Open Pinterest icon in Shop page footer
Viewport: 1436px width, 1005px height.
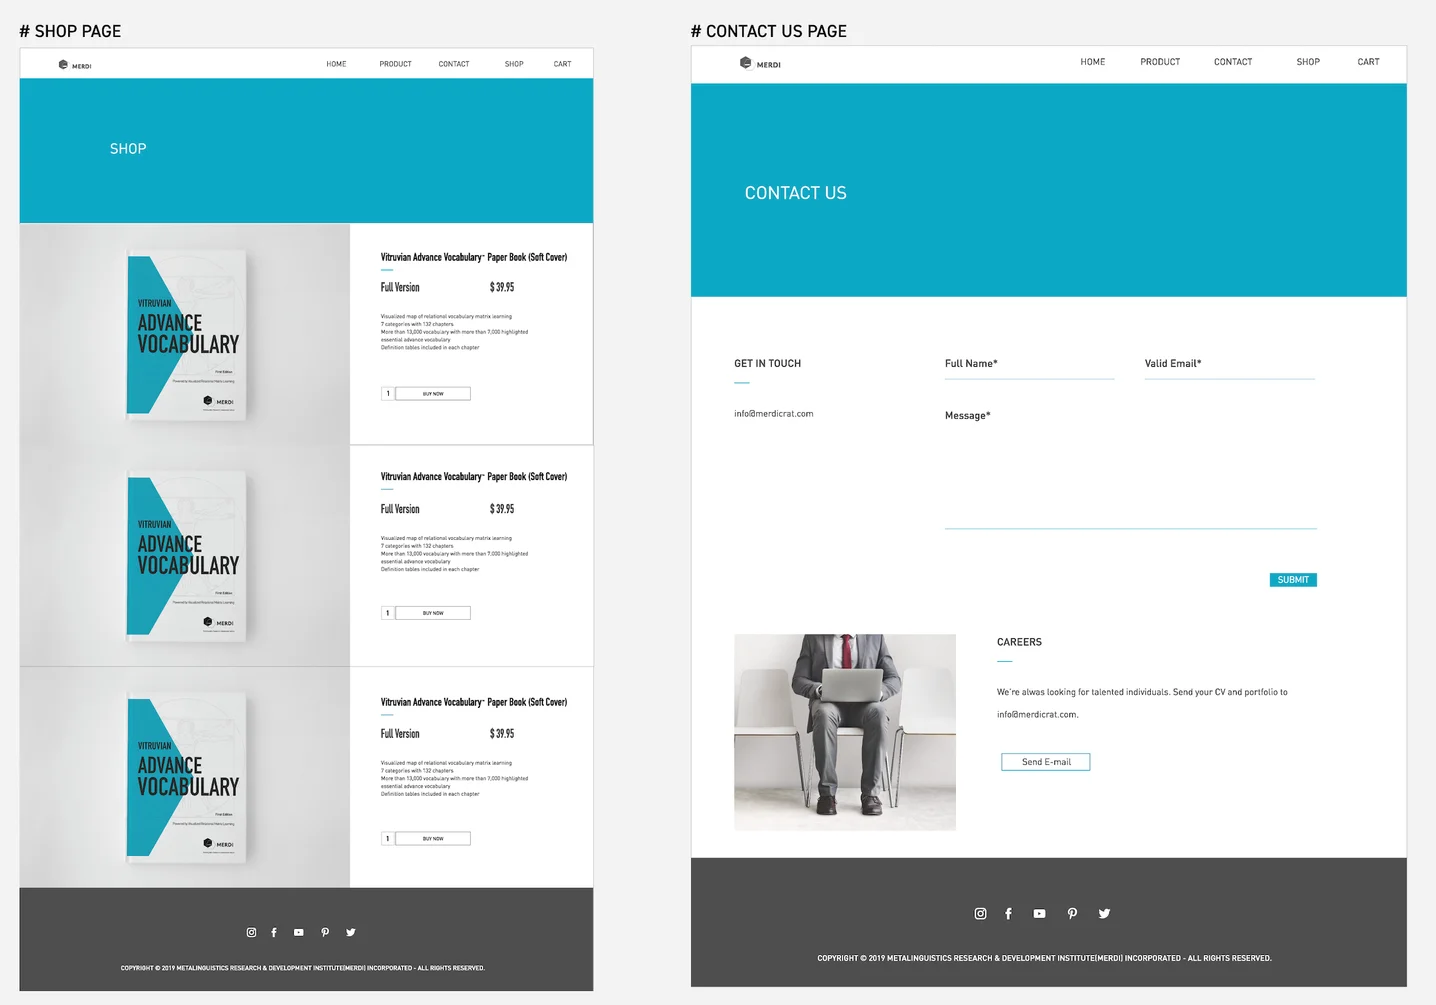(x=325, y=932)
